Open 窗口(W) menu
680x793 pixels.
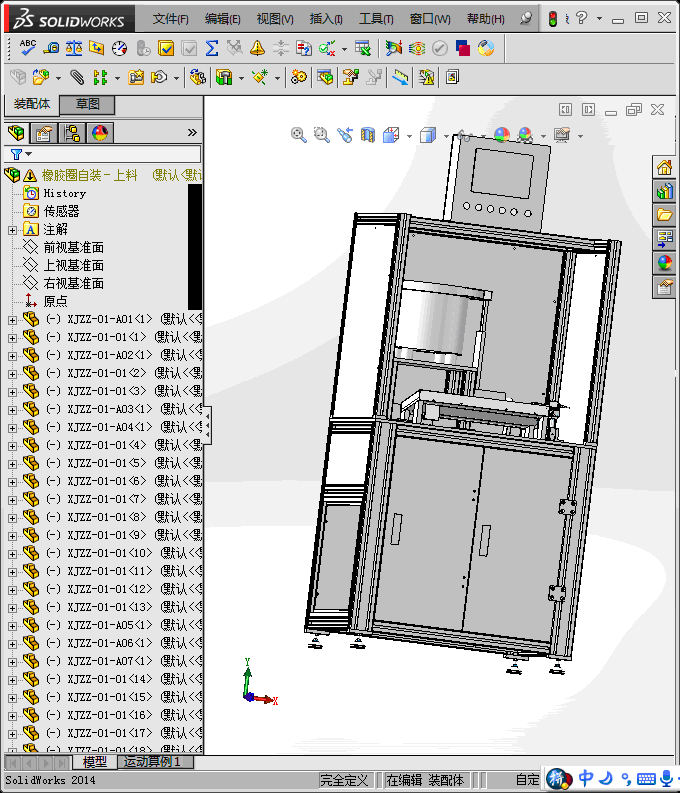tap(430, 19)
